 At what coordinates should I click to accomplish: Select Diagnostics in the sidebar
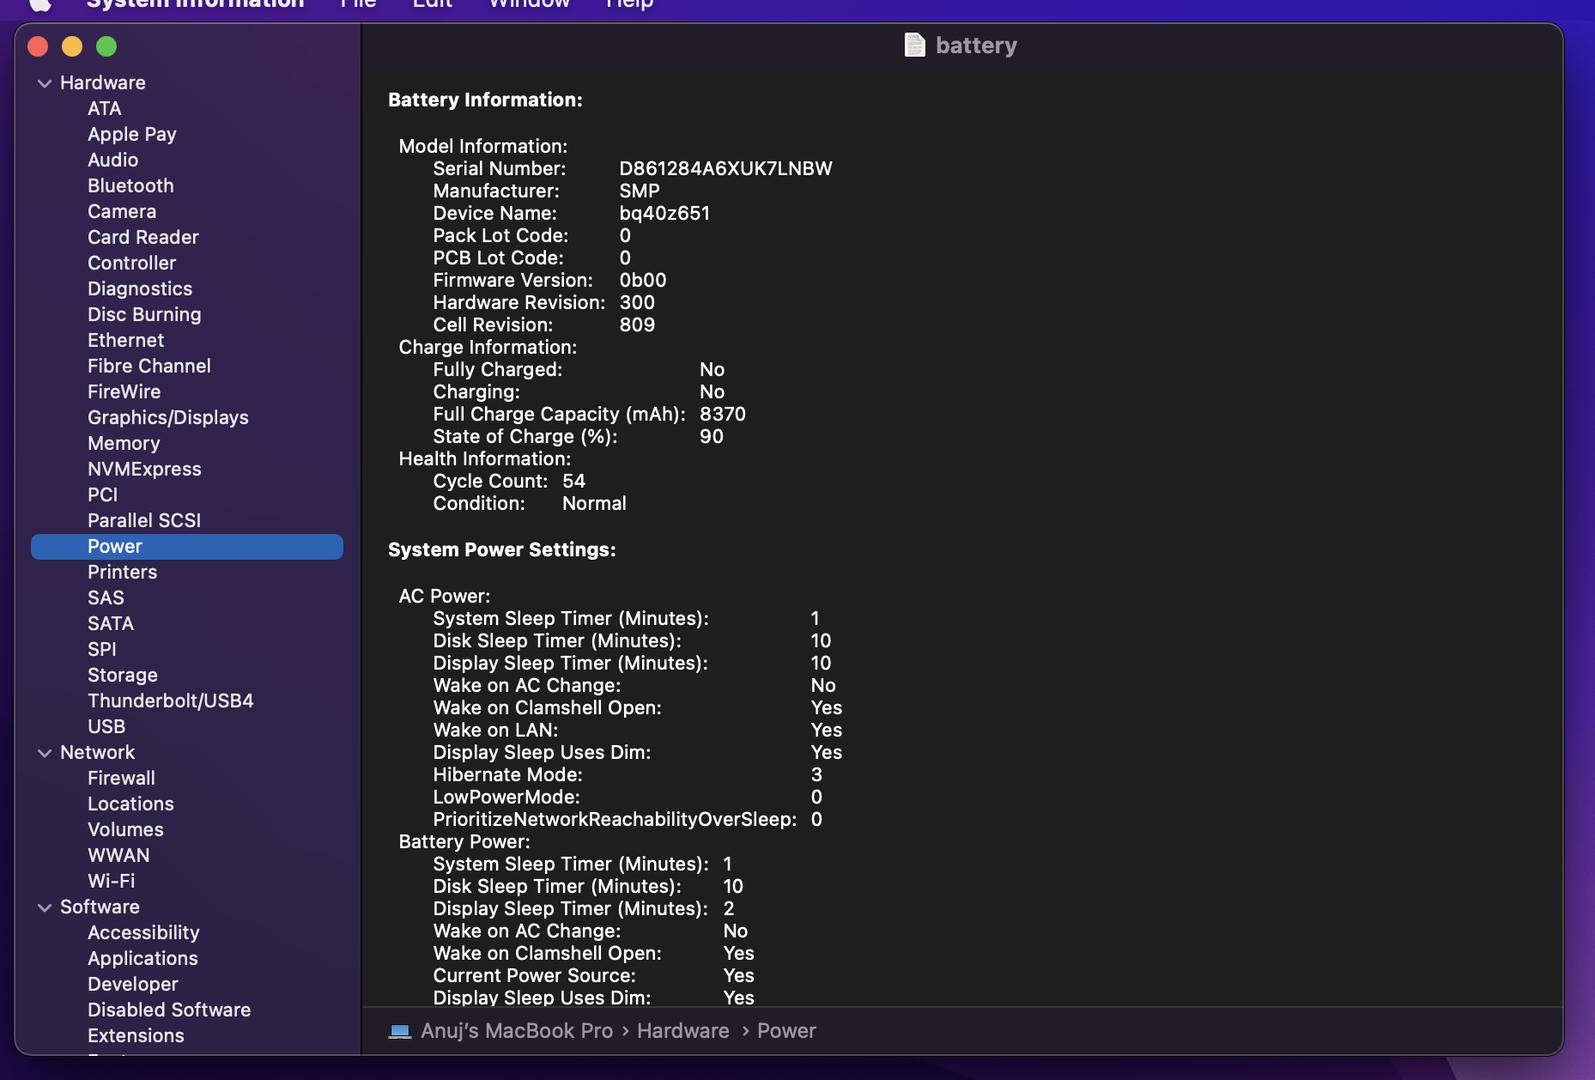[x=140, y=289]
